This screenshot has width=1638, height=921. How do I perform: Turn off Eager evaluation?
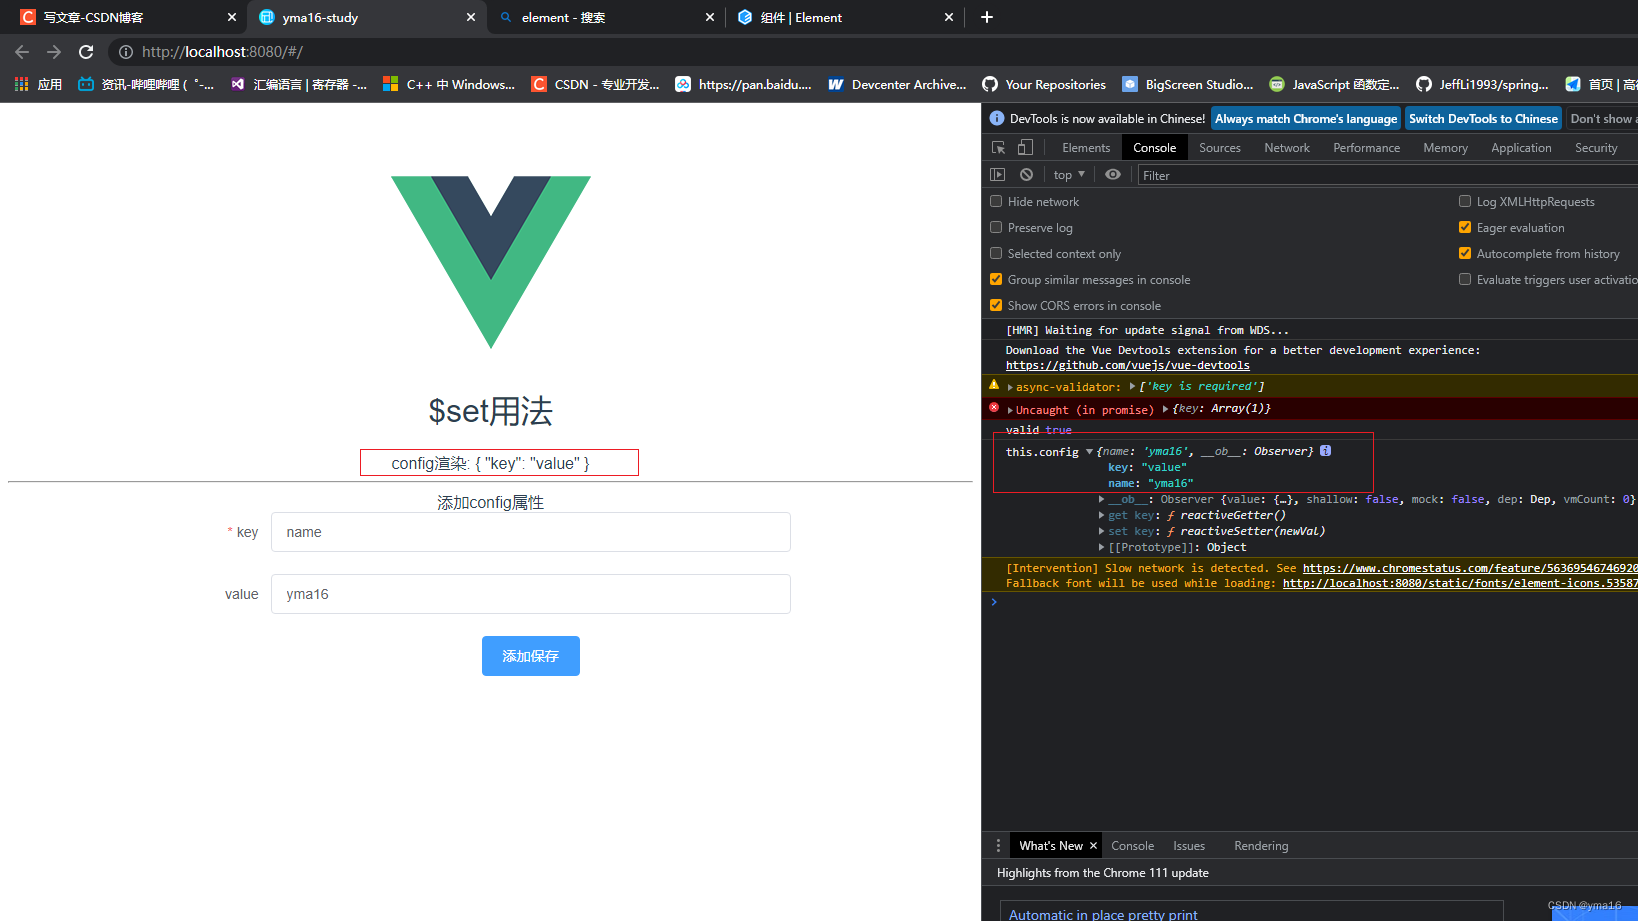pos(1465,227)
